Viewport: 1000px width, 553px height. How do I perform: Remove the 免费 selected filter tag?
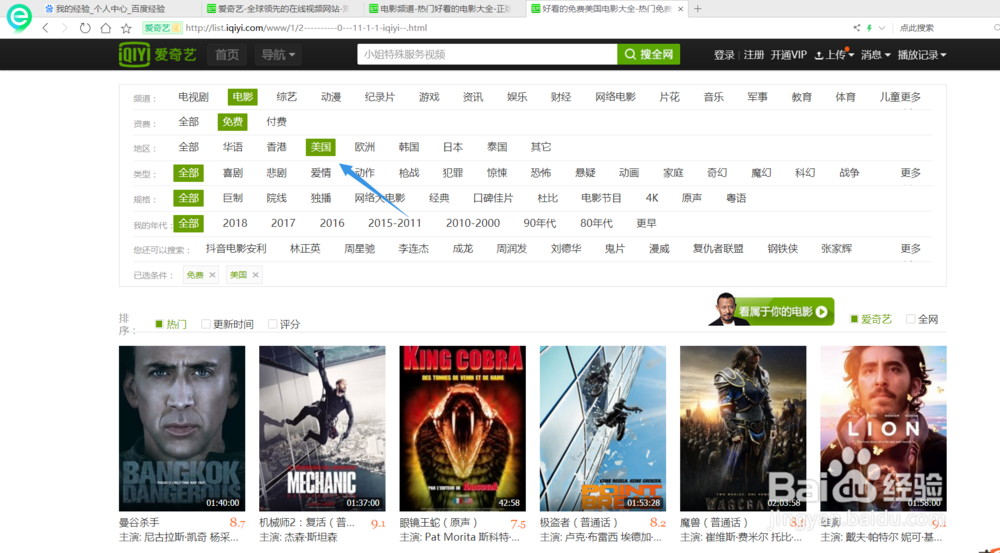point(212,275)
